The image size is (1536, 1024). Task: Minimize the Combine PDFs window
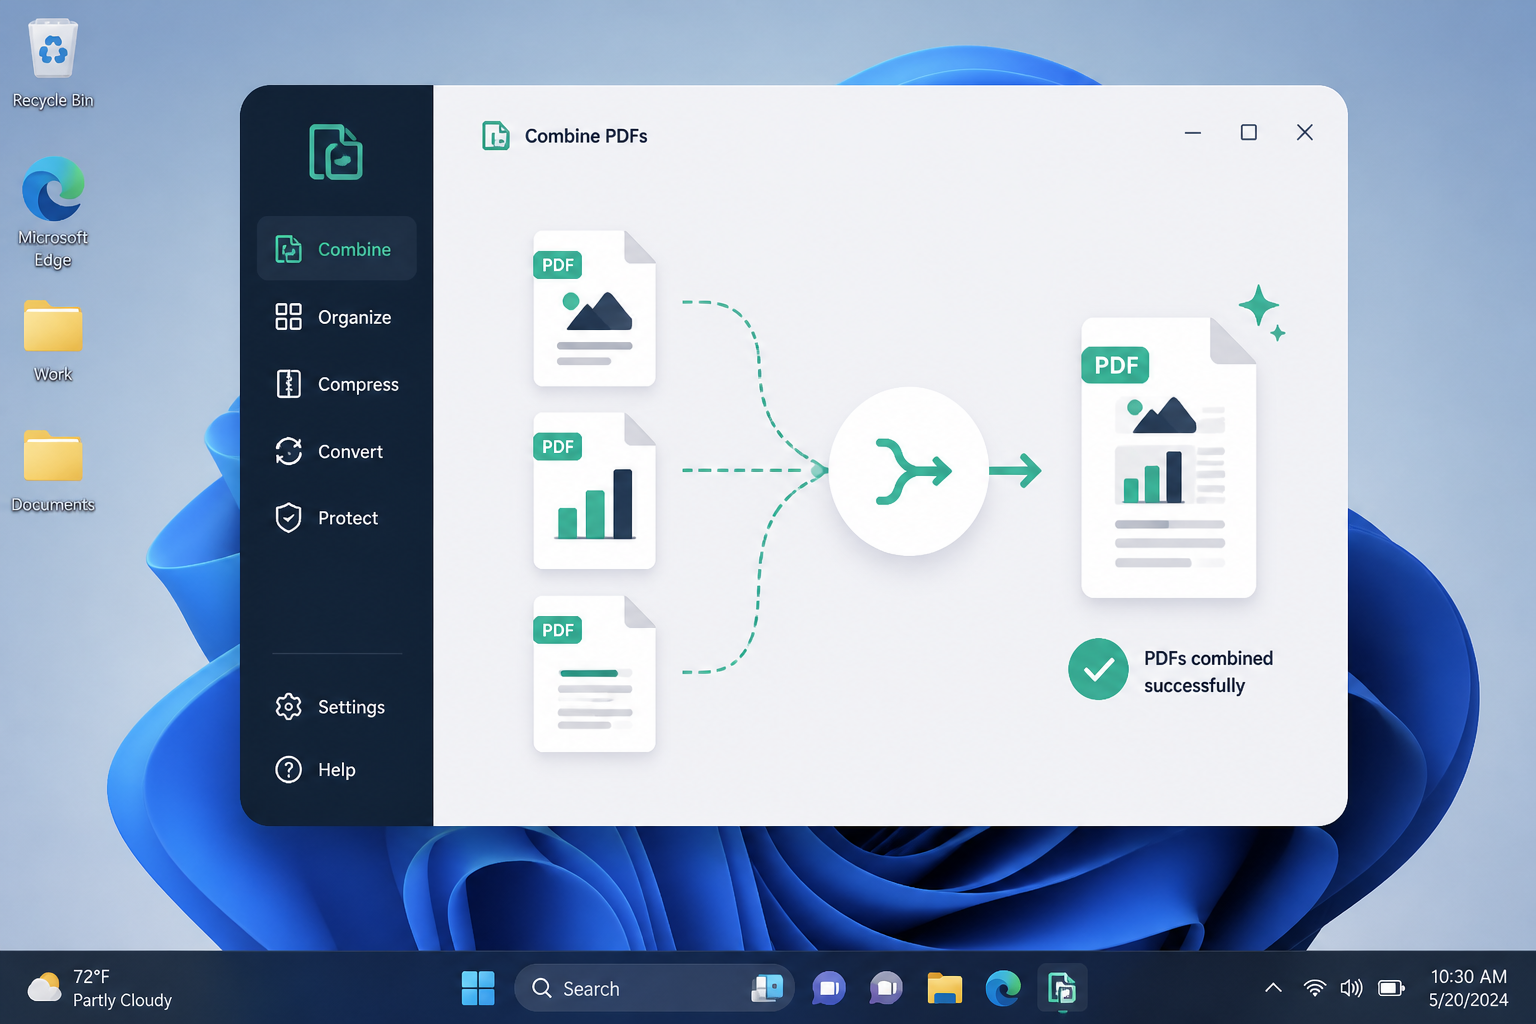pos(1193,132)
